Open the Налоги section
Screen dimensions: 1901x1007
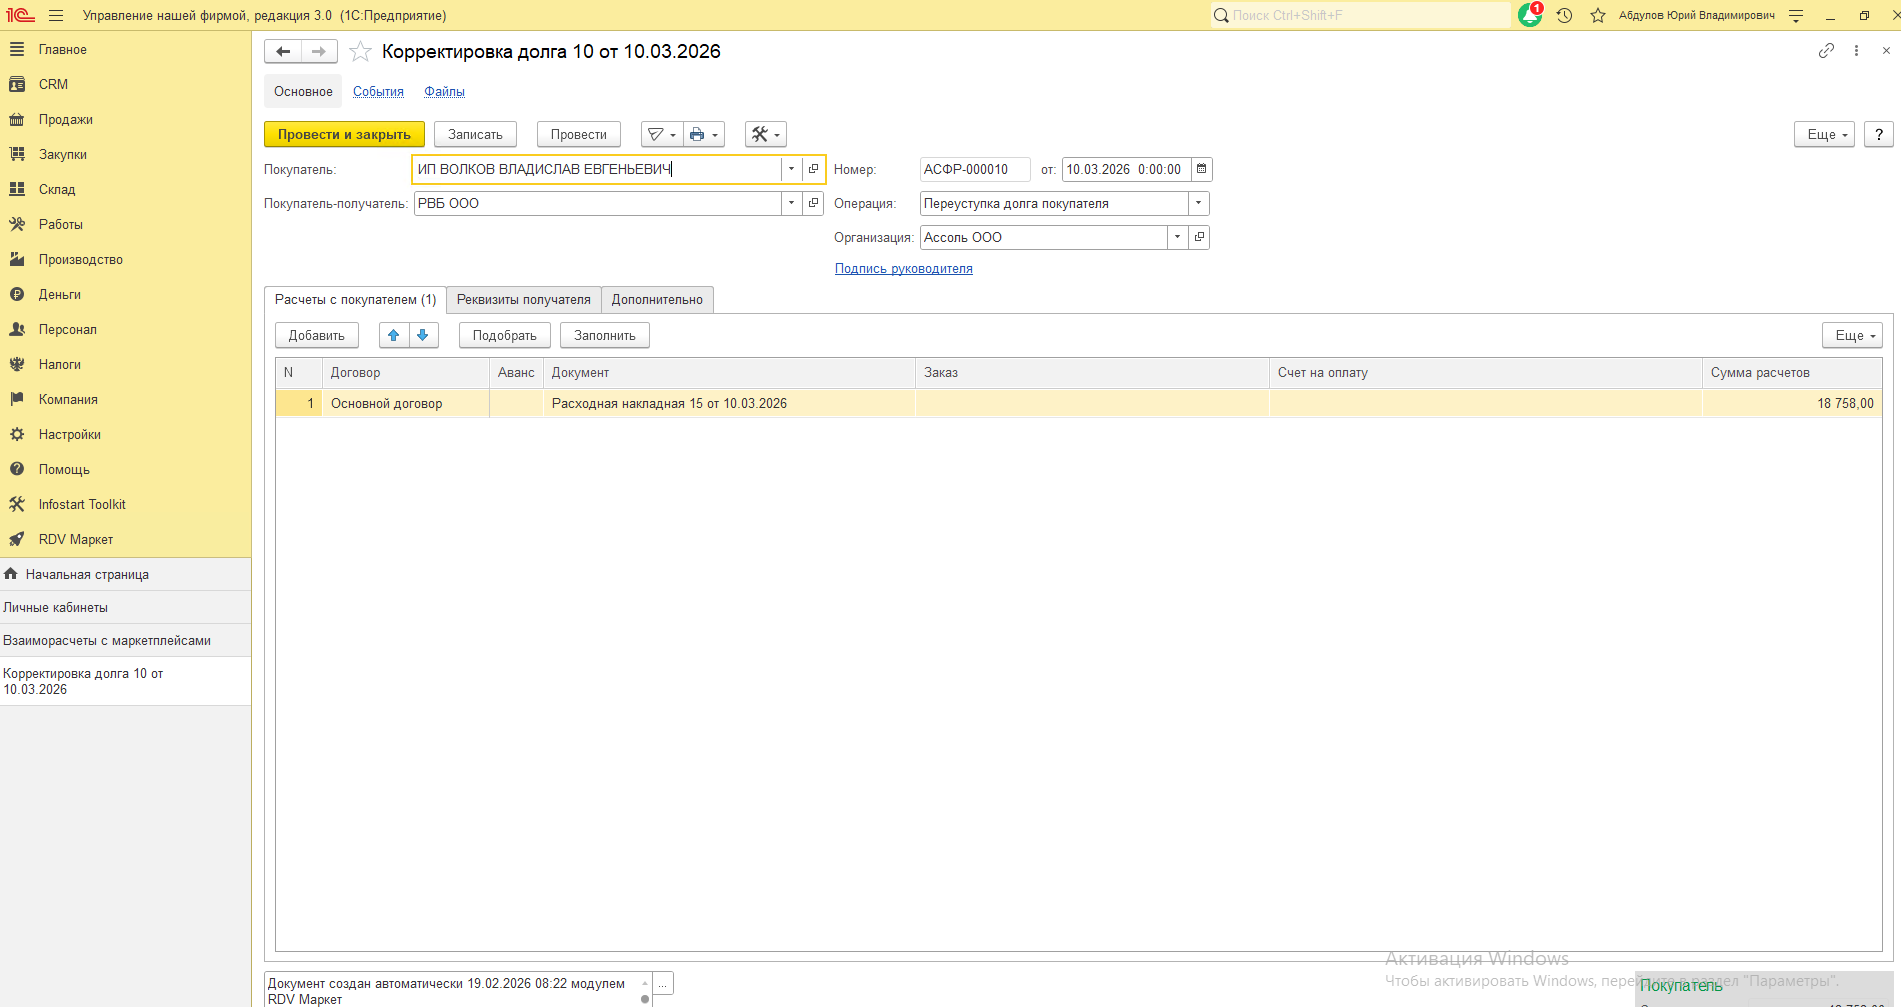tap(125, 364)
